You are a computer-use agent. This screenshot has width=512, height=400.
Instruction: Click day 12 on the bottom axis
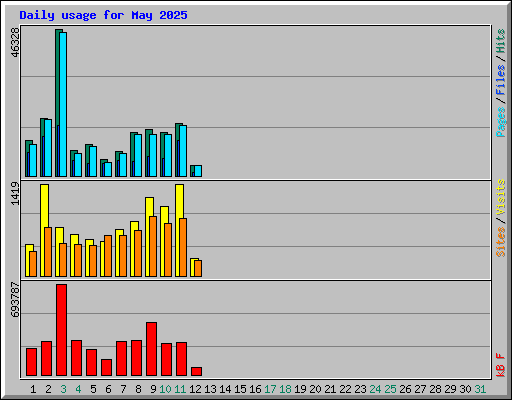[195, 389]
